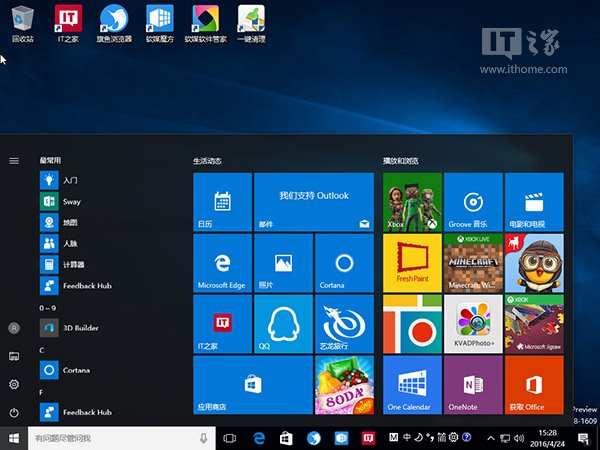Click the 生活动态 tile group header
The width and height of the screenshot is (600, 450).
(x=207, y=161)
